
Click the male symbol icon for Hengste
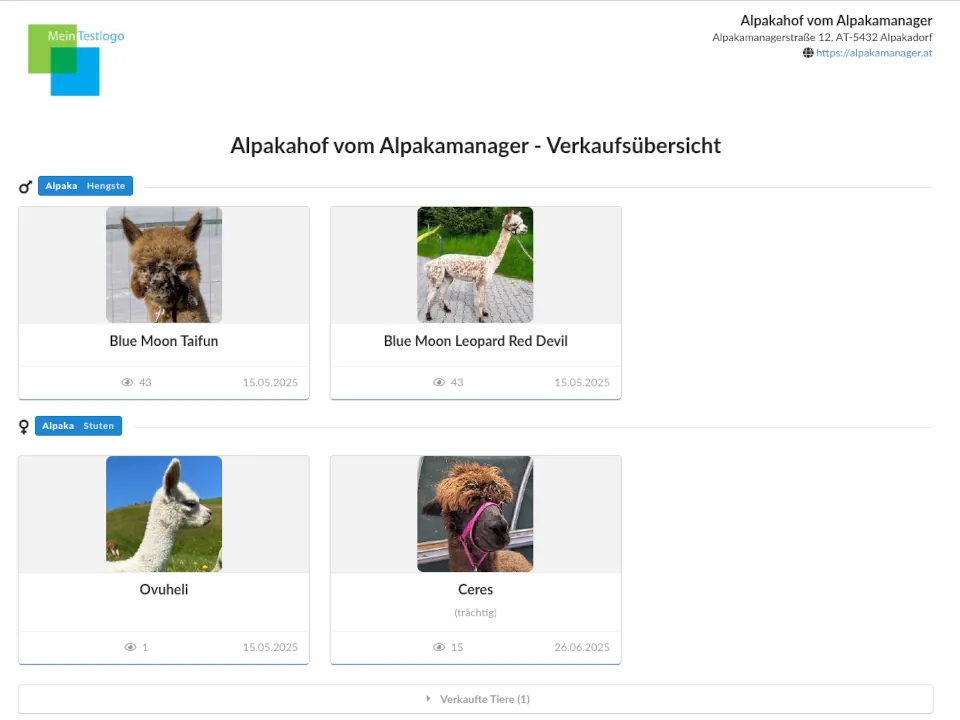26,187
